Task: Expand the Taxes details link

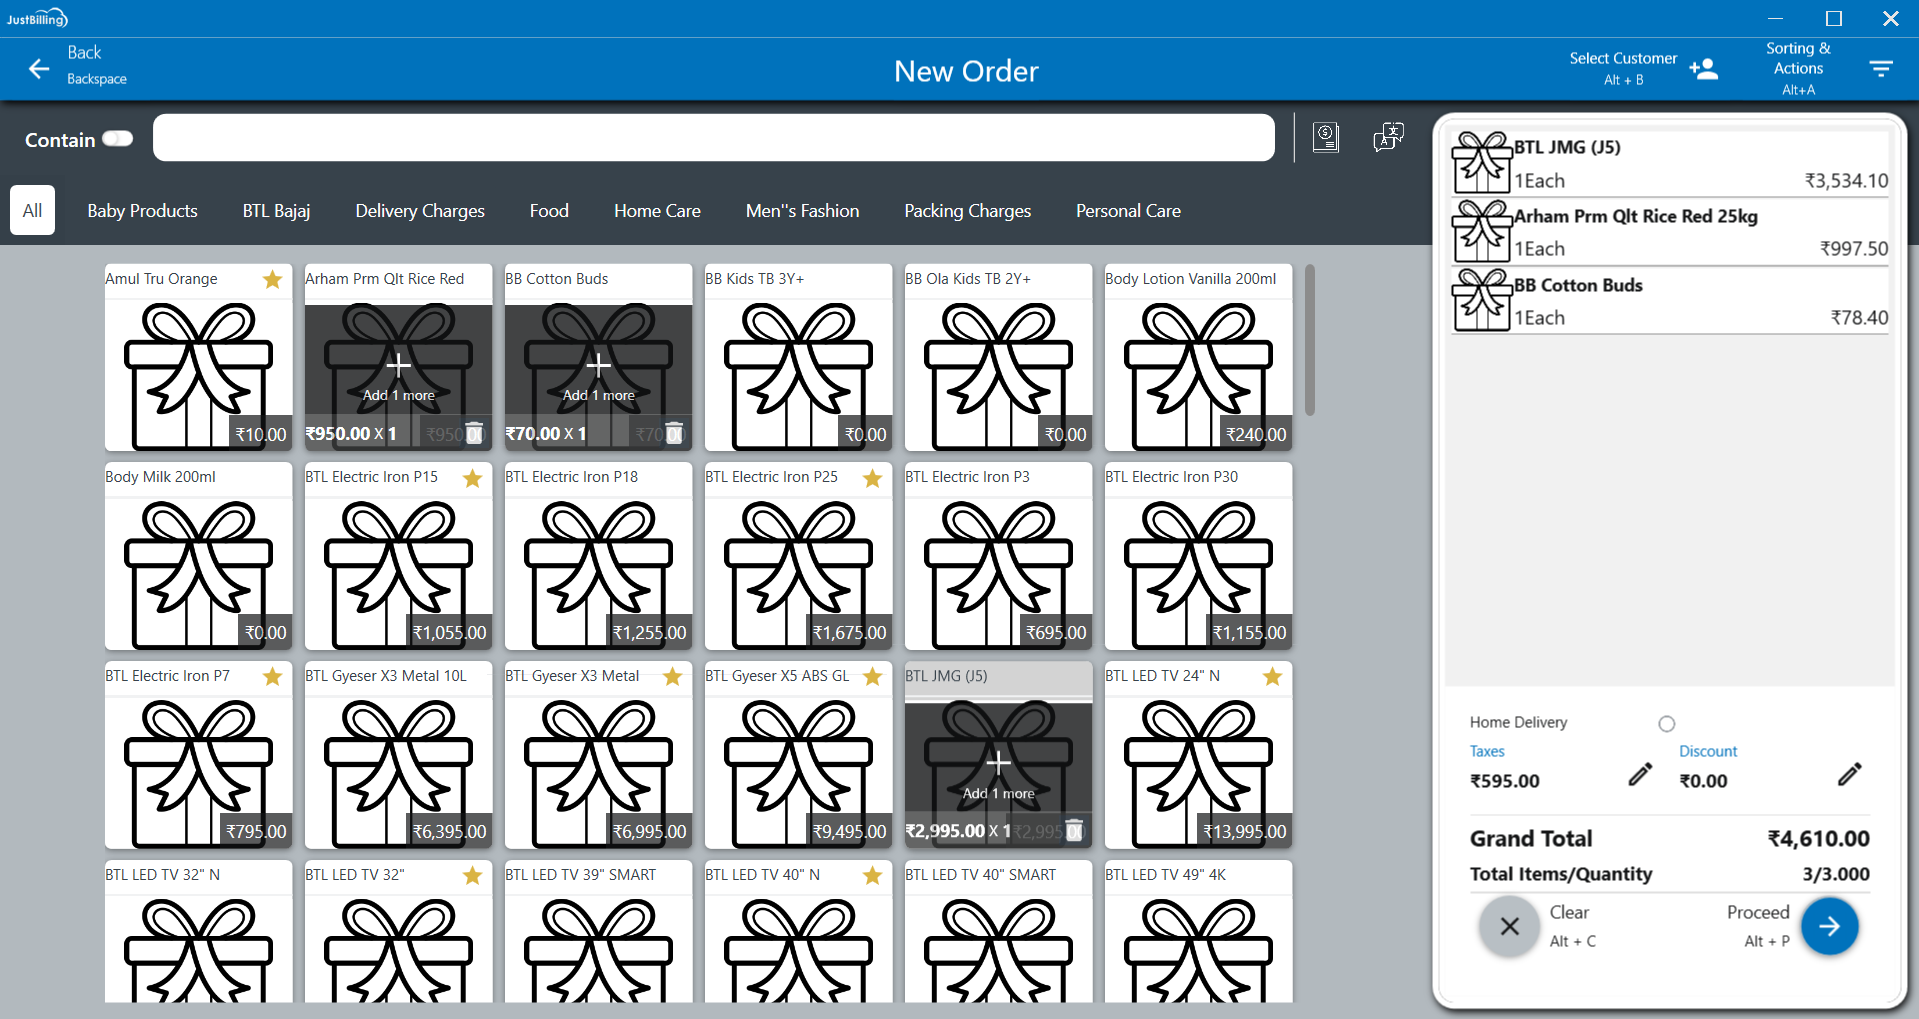Action: pos(1486,751)
